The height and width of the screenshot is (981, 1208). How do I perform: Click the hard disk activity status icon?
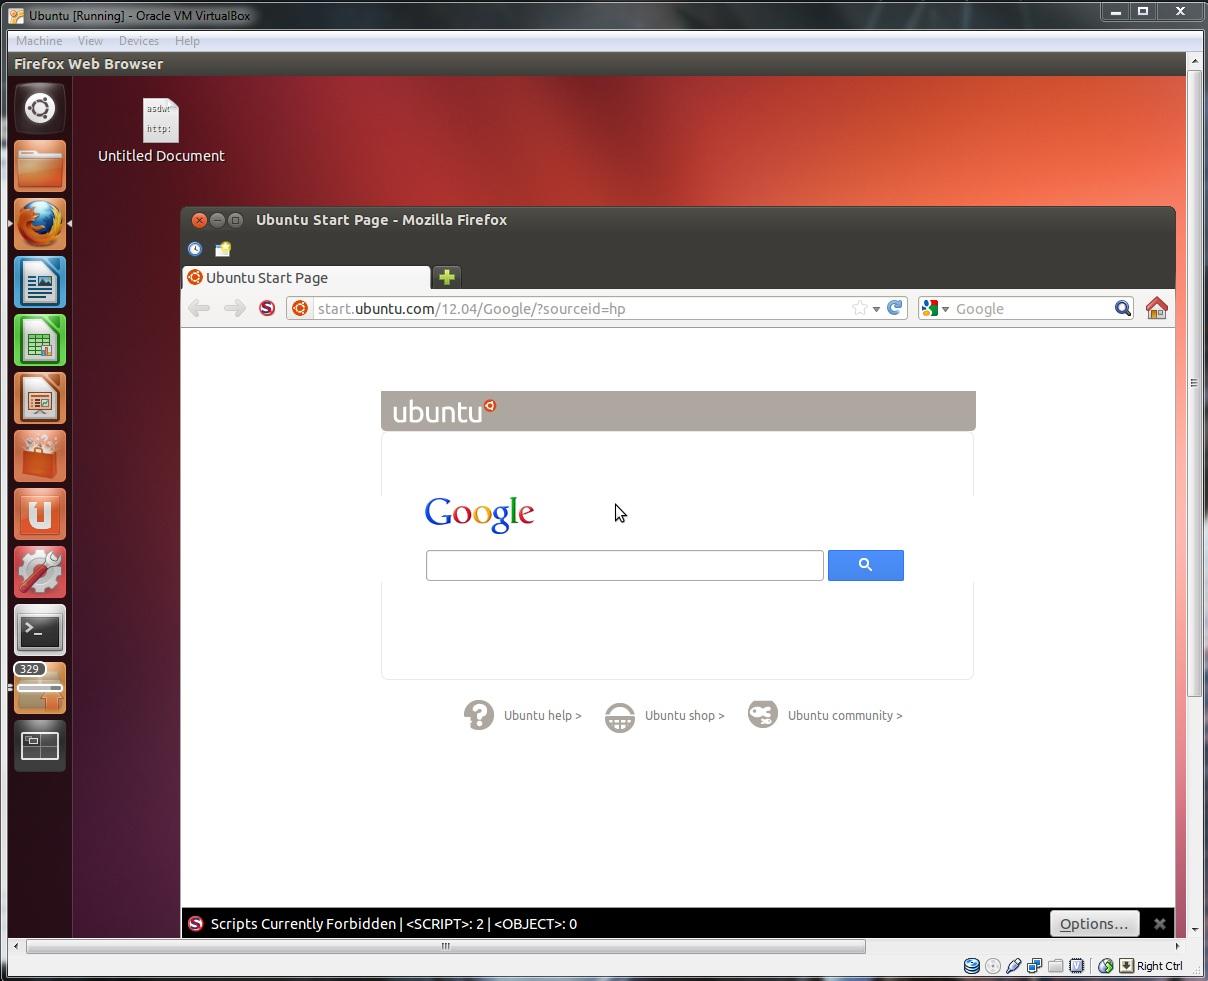971,966
